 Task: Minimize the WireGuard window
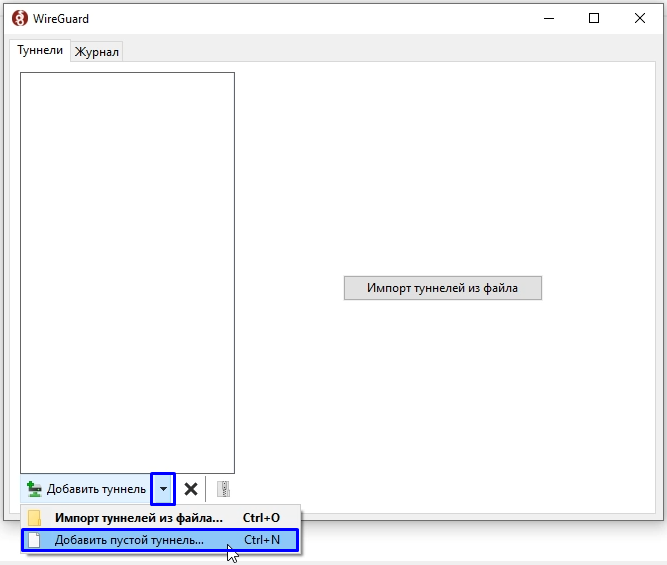pos(548,18)
